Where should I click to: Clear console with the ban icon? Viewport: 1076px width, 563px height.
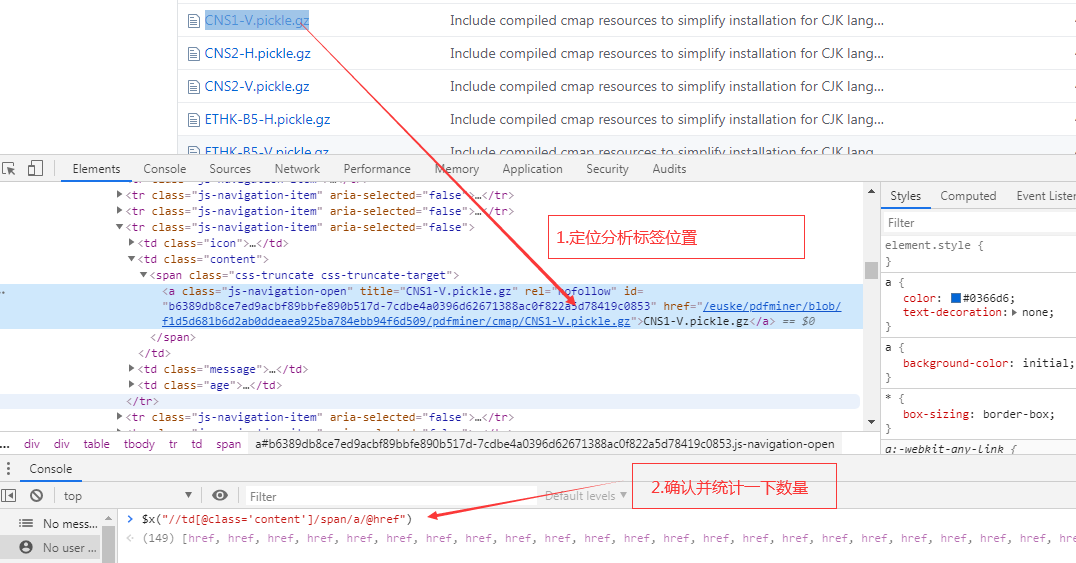pyautogui.click(x=36, y=496)
